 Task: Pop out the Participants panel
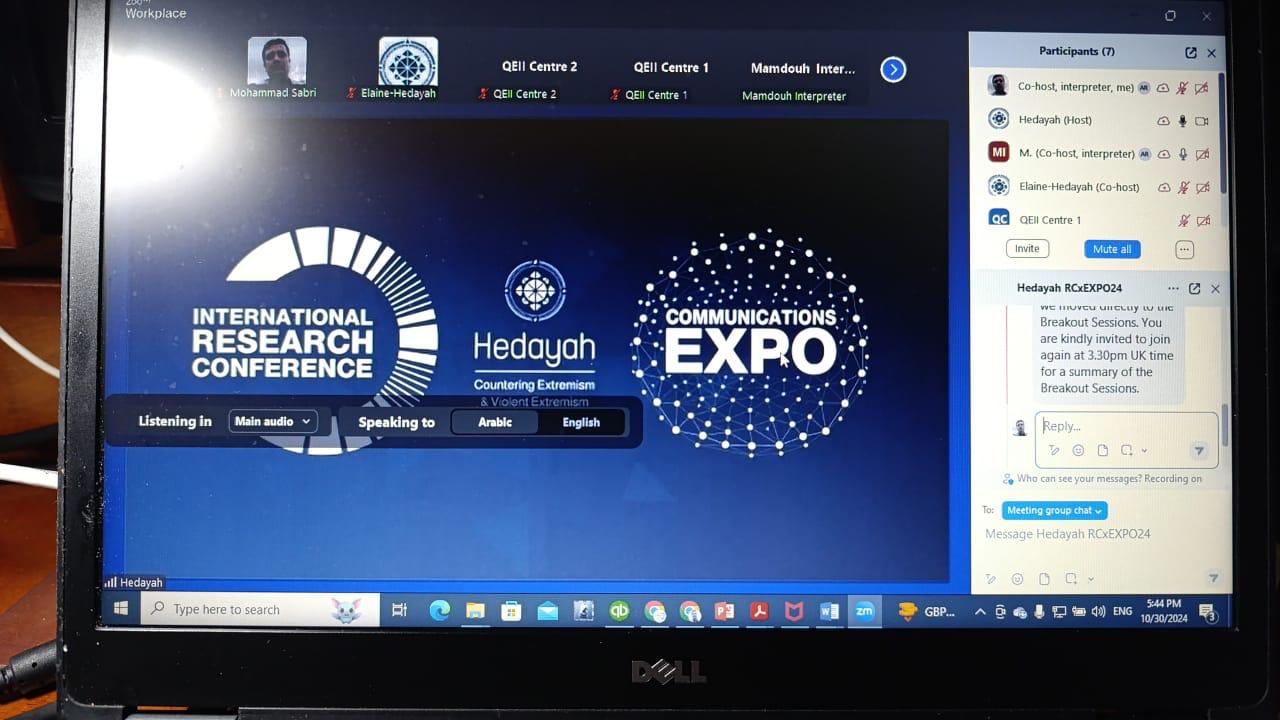click(1191, 53)
